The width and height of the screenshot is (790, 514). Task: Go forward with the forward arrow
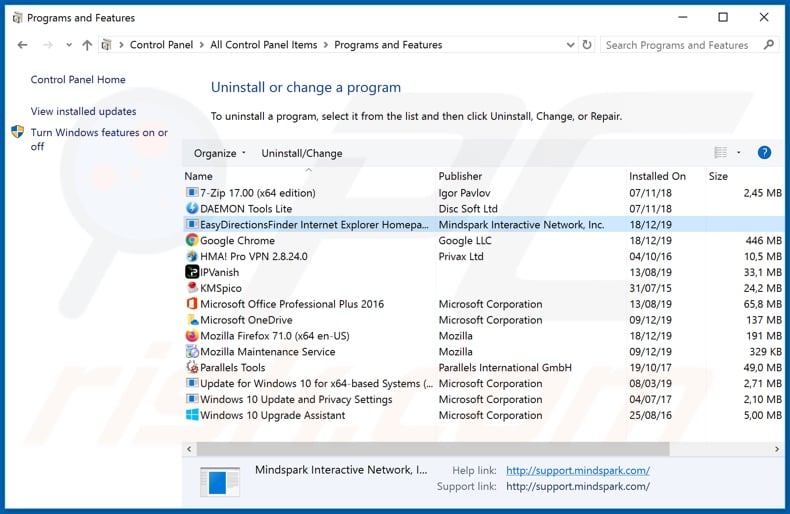tap(48, 45)
